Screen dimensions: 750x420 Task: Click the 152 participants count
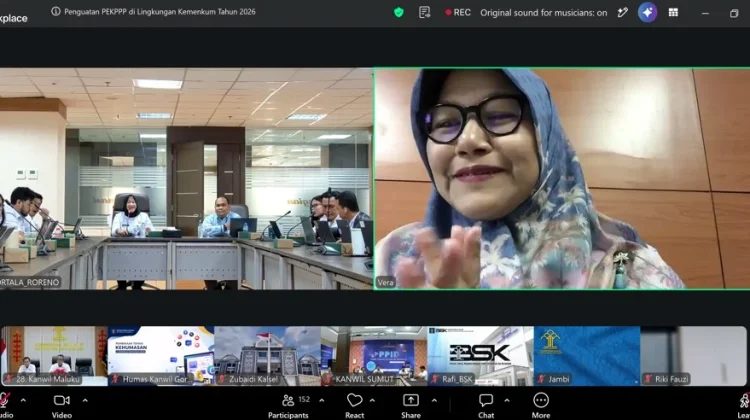(304, 399)
